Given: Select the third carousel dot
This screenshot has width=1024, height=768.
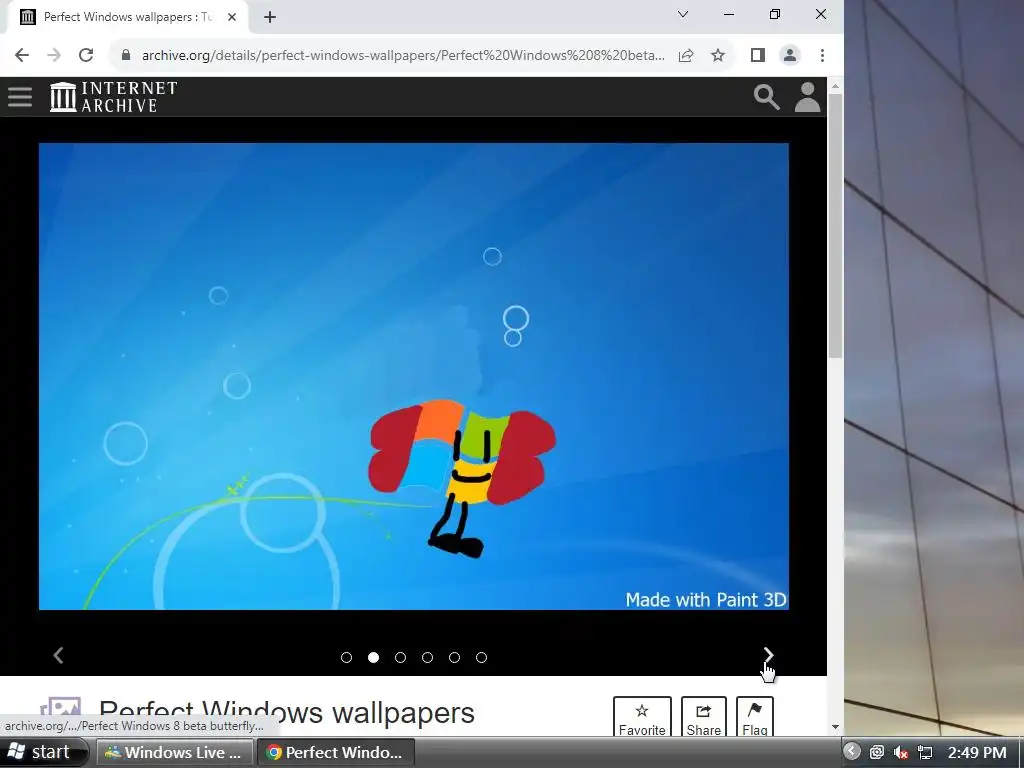Looking at the screenshot, I should [400, 658].
